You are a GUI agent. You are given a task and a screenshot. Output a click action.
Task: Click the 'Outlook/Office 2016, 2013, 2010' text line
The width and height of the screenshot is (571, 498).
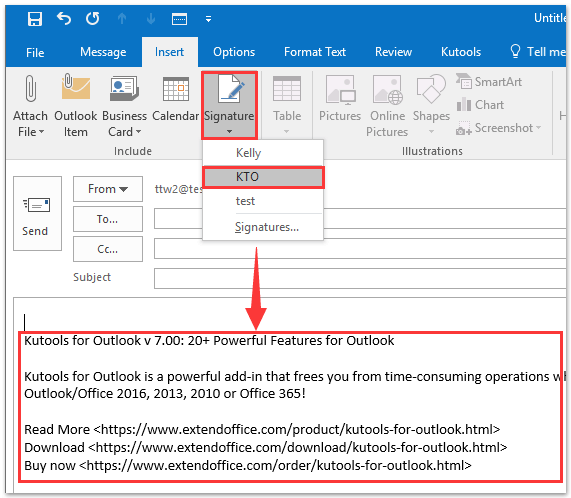coord(165,394)
